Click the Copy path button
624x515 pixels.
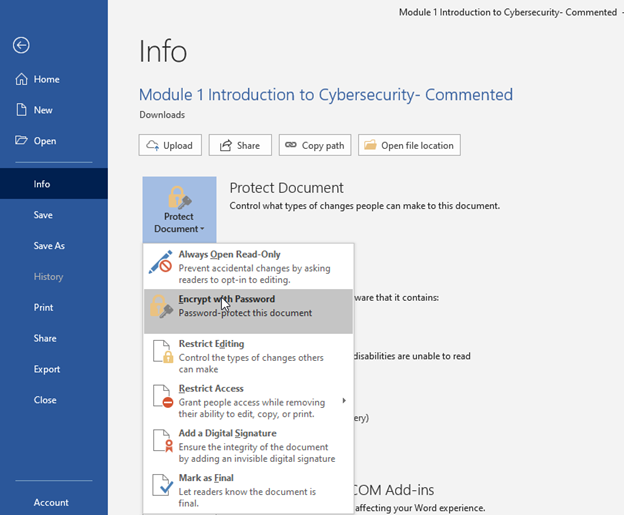(x=315, y=145)
